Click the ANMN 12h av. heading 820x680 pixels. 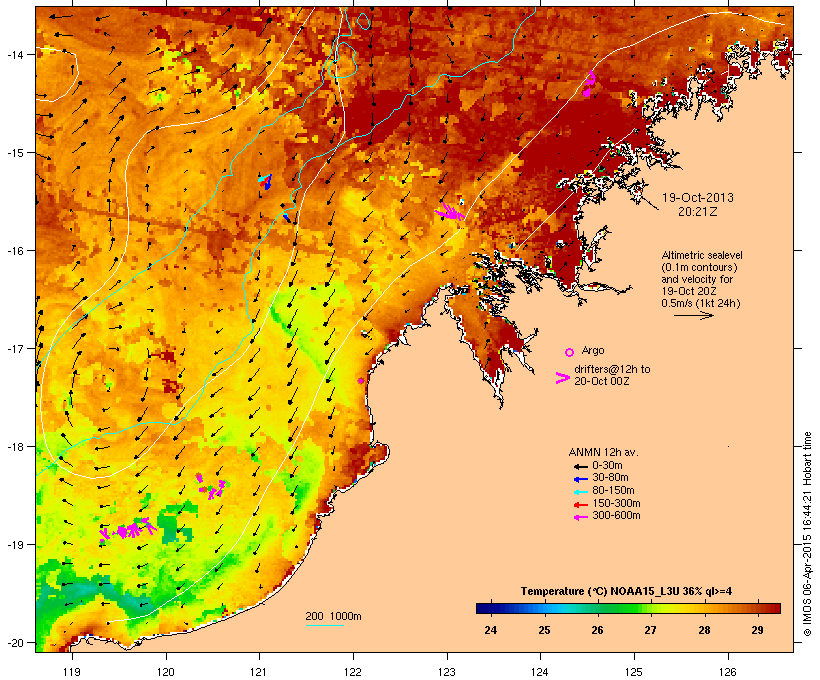(x=603, y=452)
